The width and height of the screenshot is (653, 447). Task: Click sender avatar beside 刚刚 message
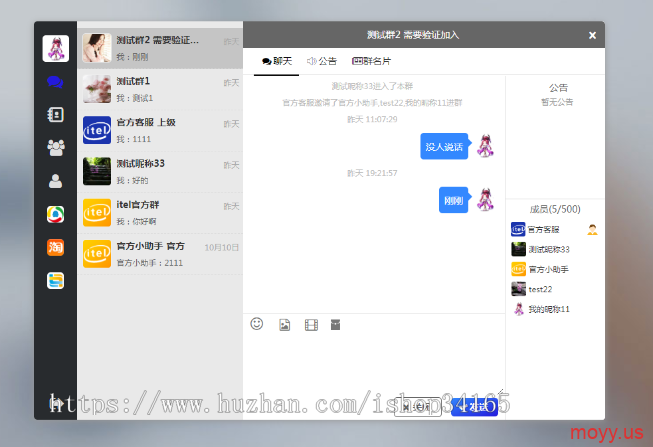(485, 200)
